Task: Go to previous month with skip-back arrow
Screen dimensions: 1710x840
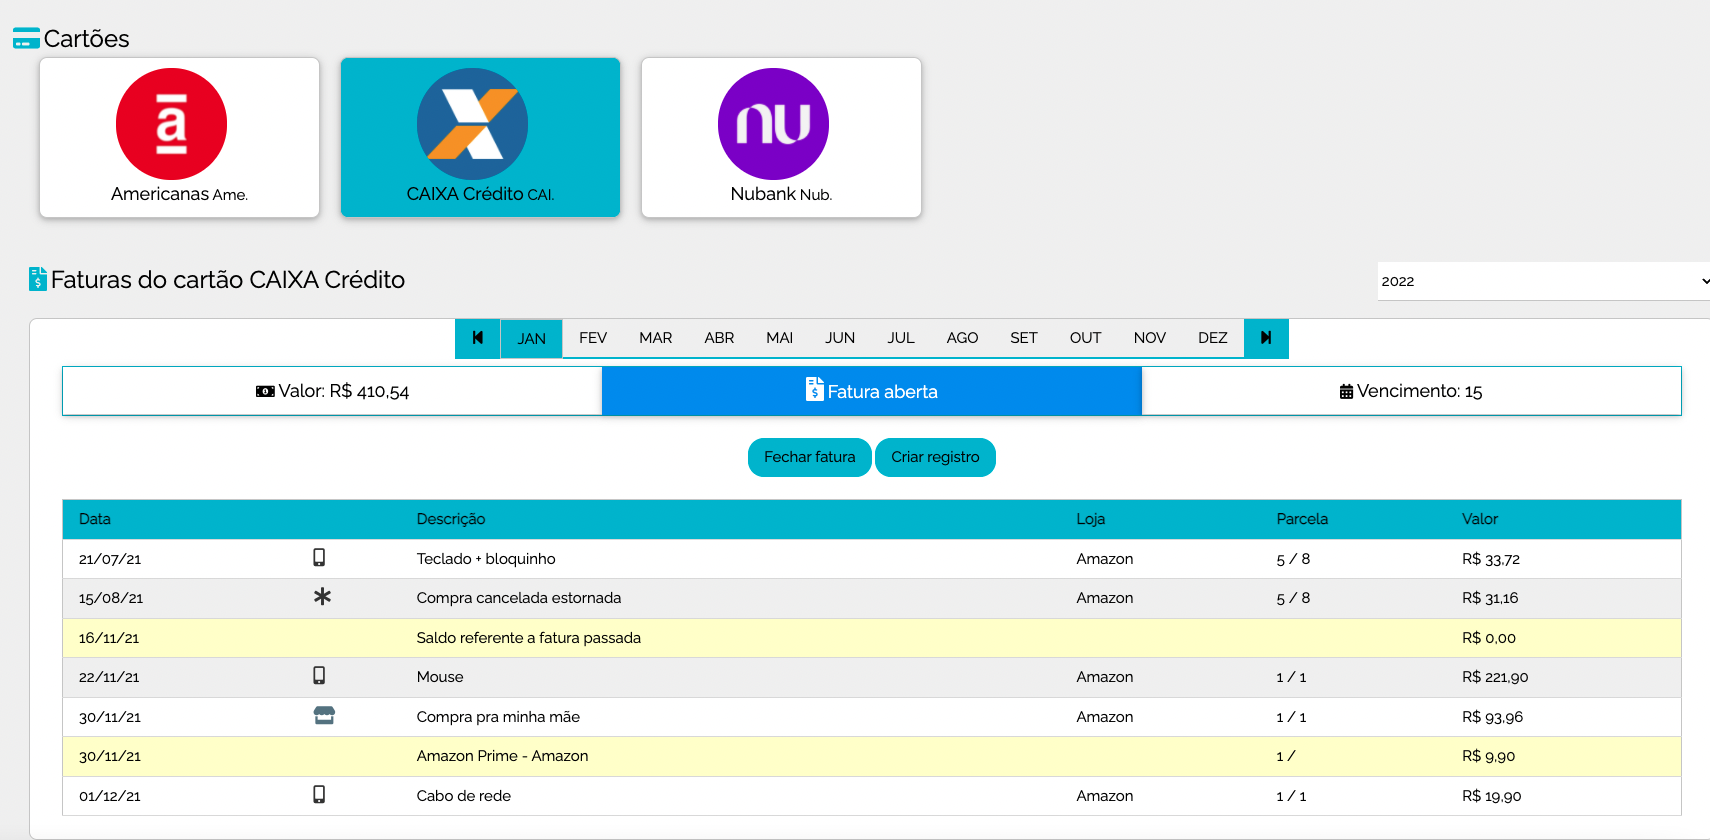Action: pyautogui.click(x=478, y=338)
